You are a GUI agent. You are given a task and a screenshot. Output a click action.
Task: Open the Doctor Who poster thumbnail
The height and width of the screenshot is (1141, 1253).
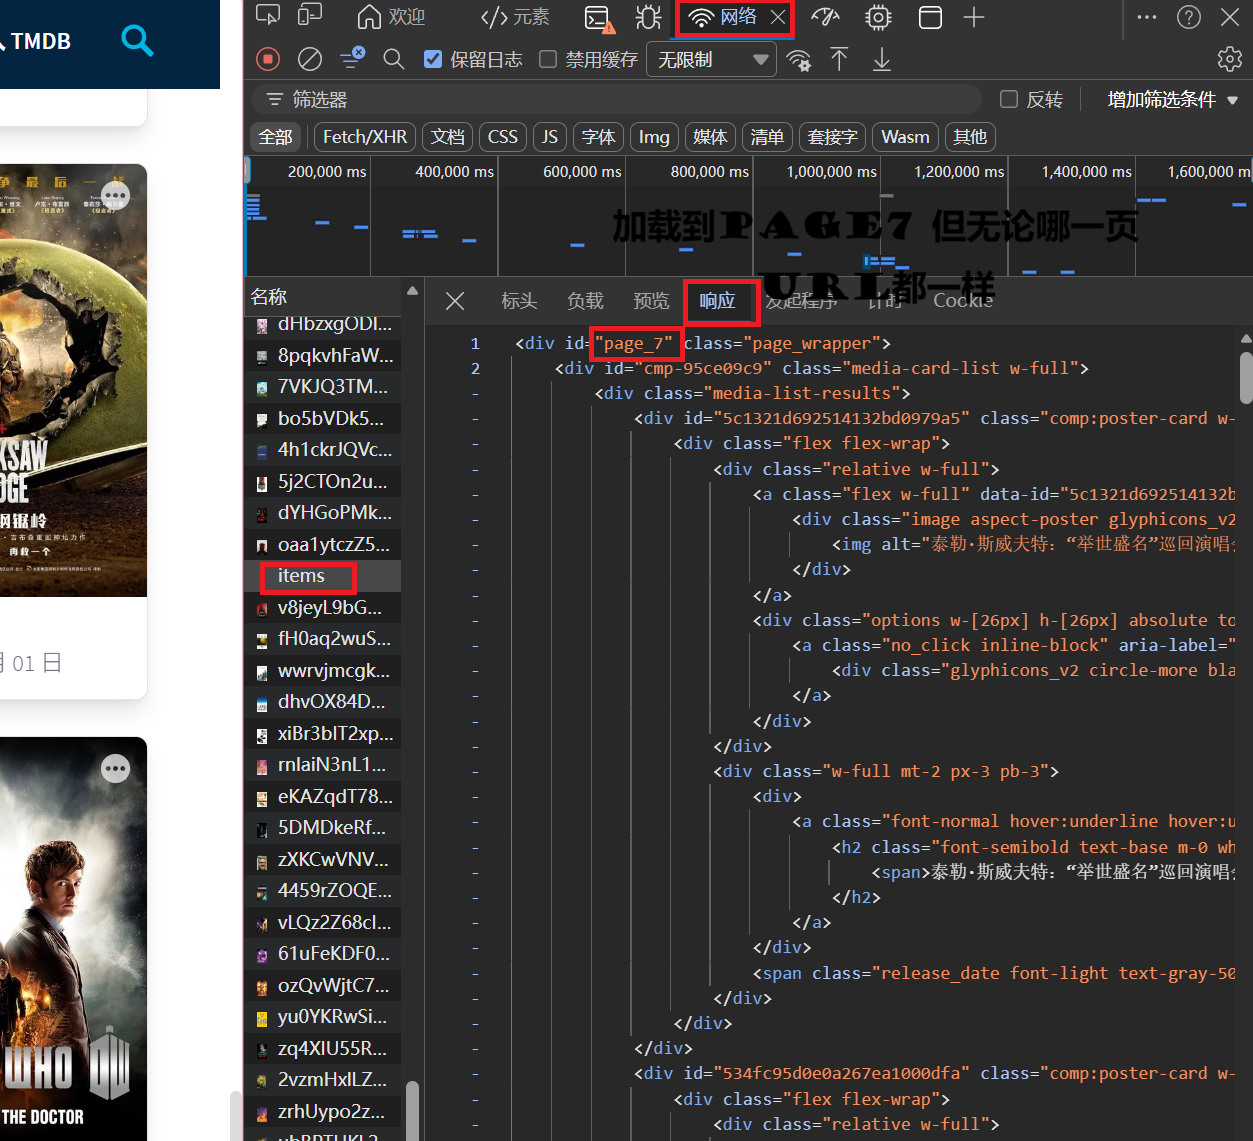pos(73,939)
